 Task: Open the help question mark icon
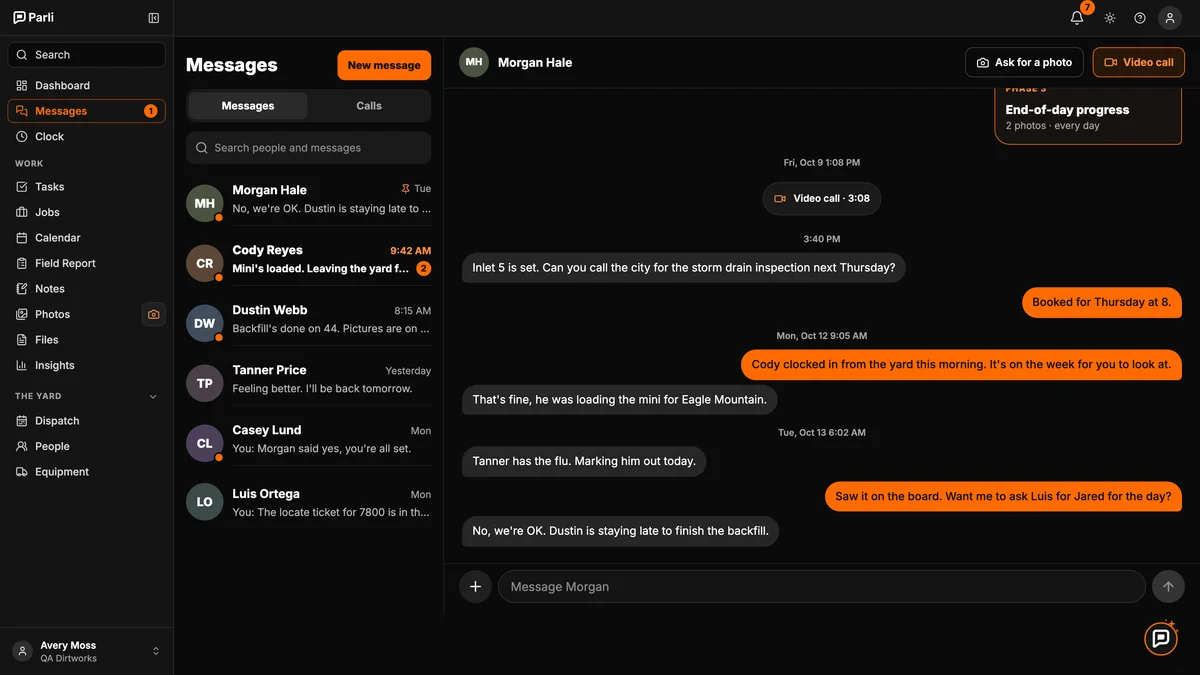tap(1140, 18)
